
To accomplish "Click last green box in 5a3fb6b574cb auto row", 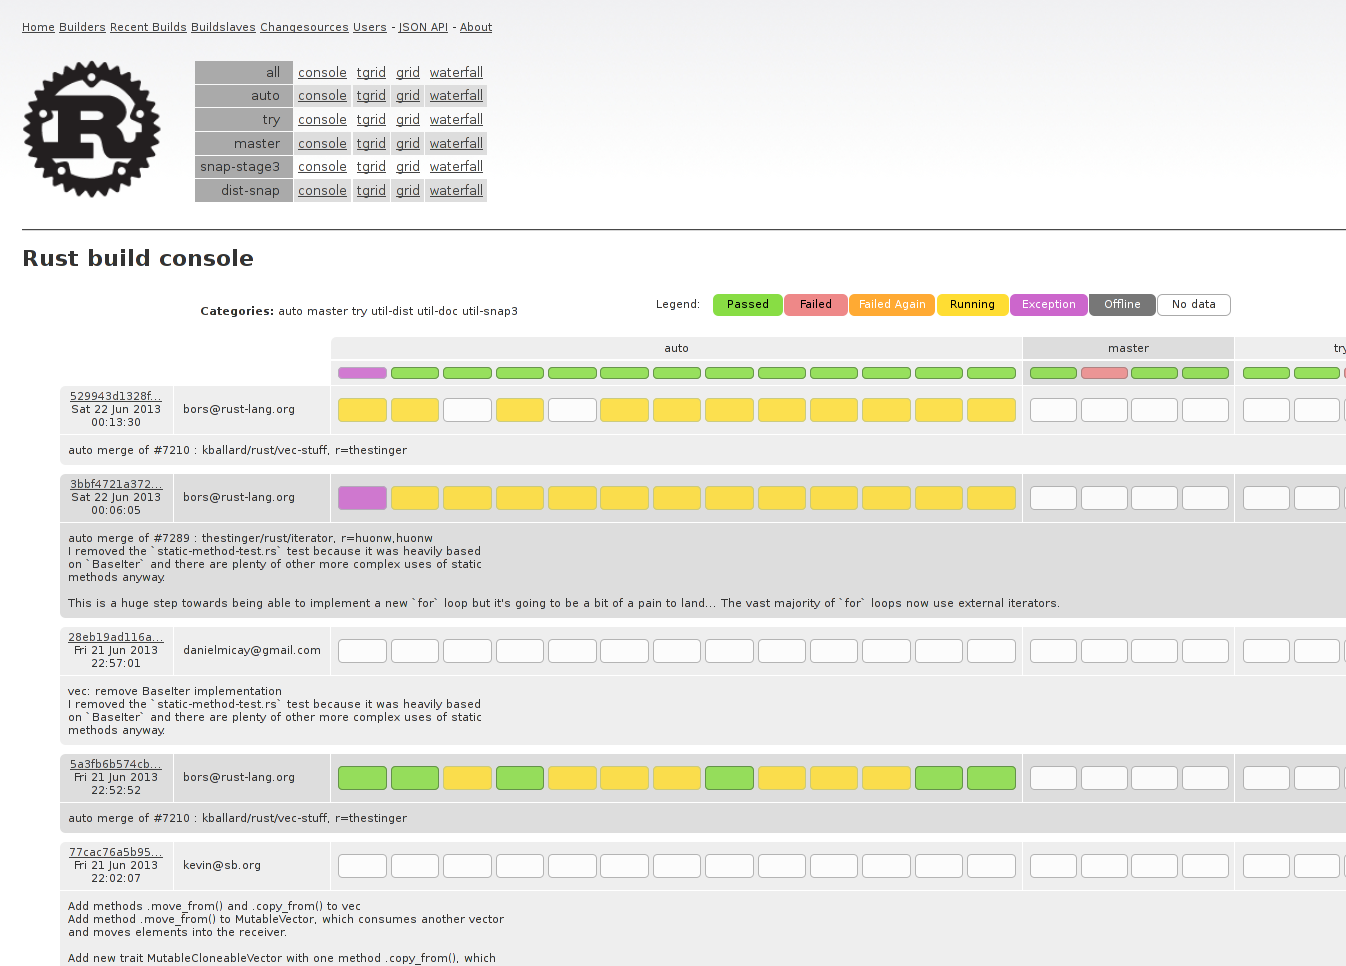I will (991, 778).
